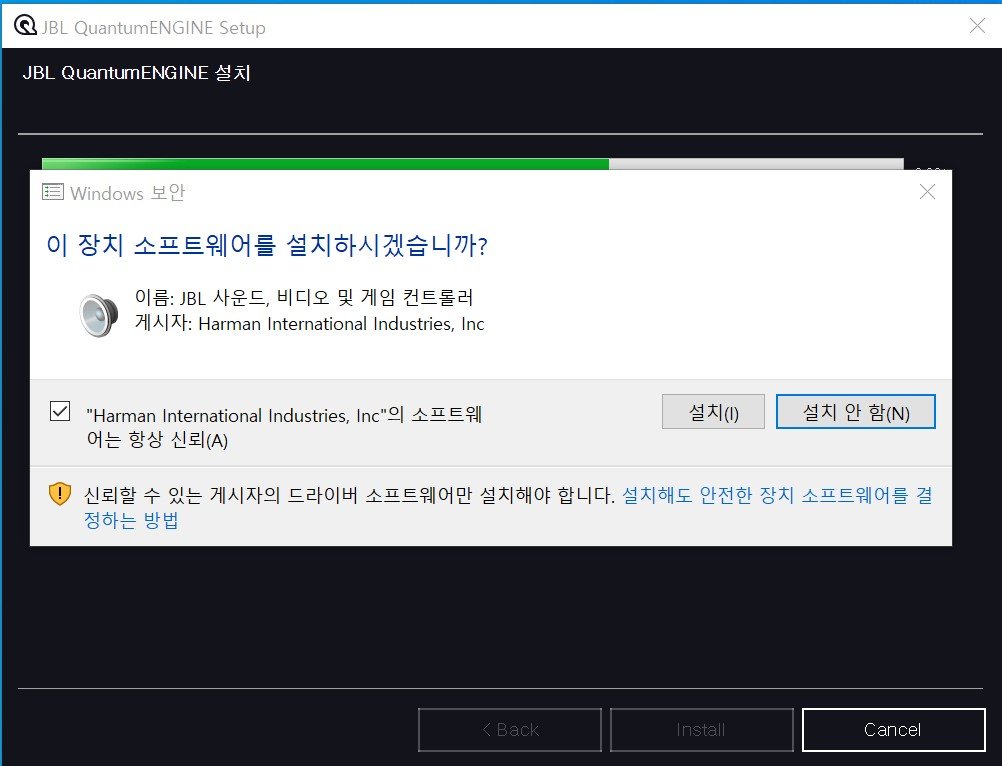Close the Windows 보안 dialog
Image resolution: width=1002 pixels, height=766 pixels.
click(x=927, y=192)
